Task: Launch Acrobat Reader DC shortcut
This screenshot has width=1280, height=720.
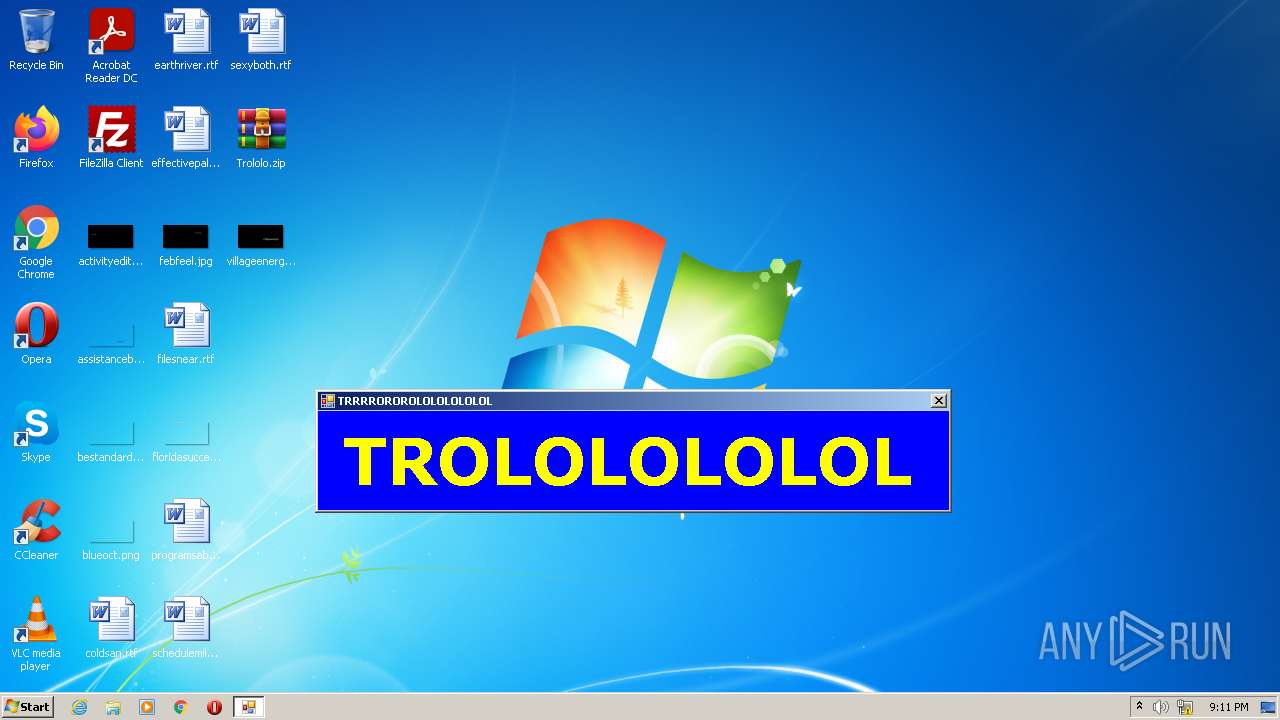Action: [111, 46]
